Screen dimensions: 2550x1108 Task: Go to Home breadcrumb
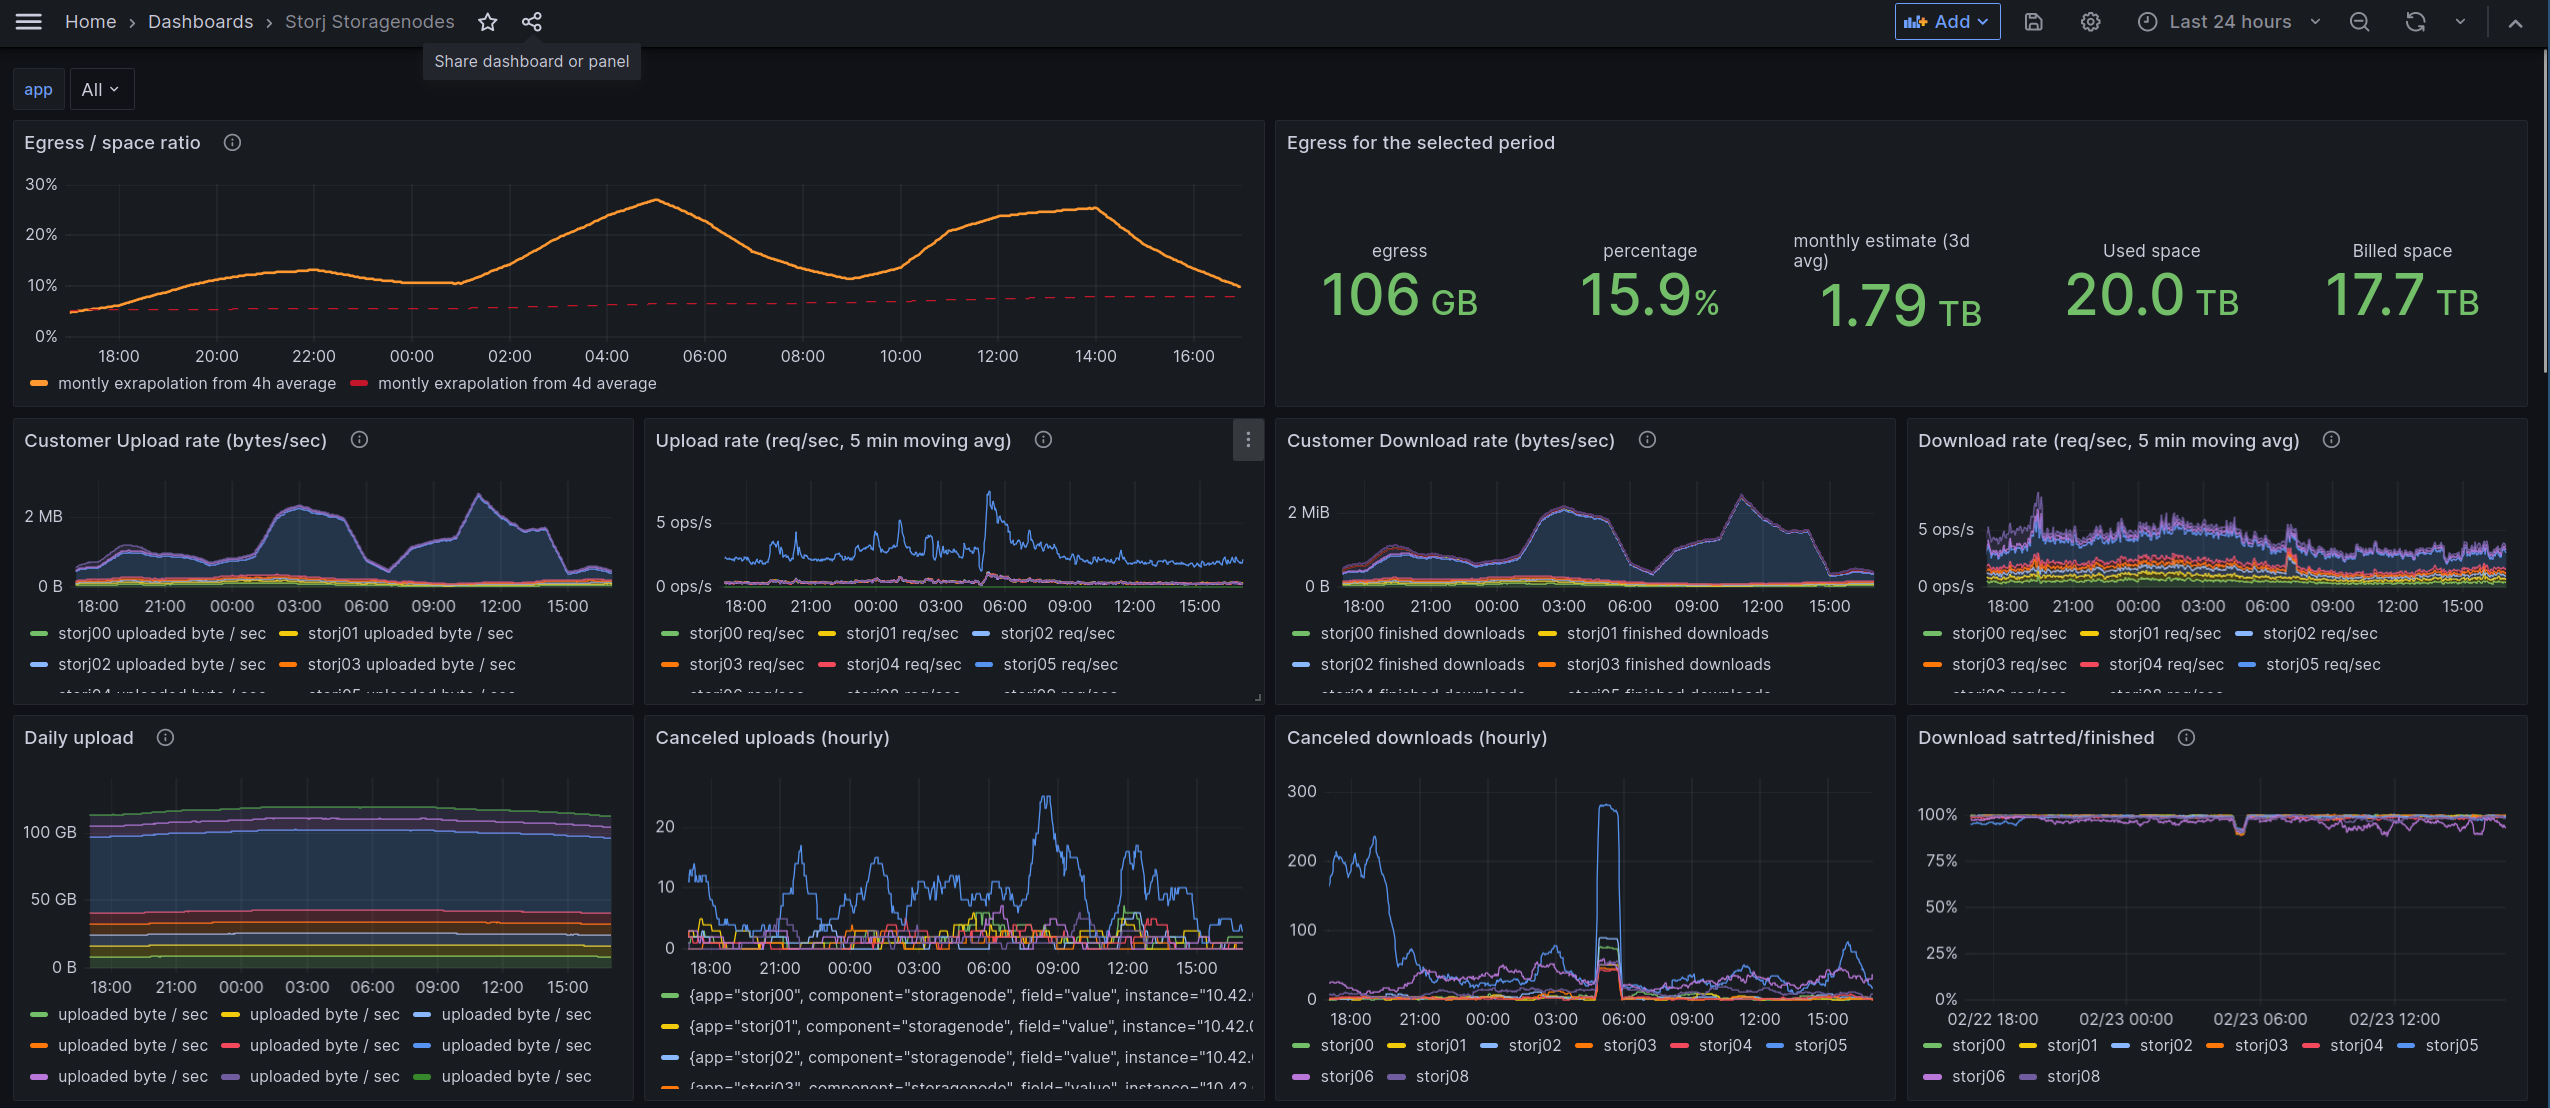[90, 22]
